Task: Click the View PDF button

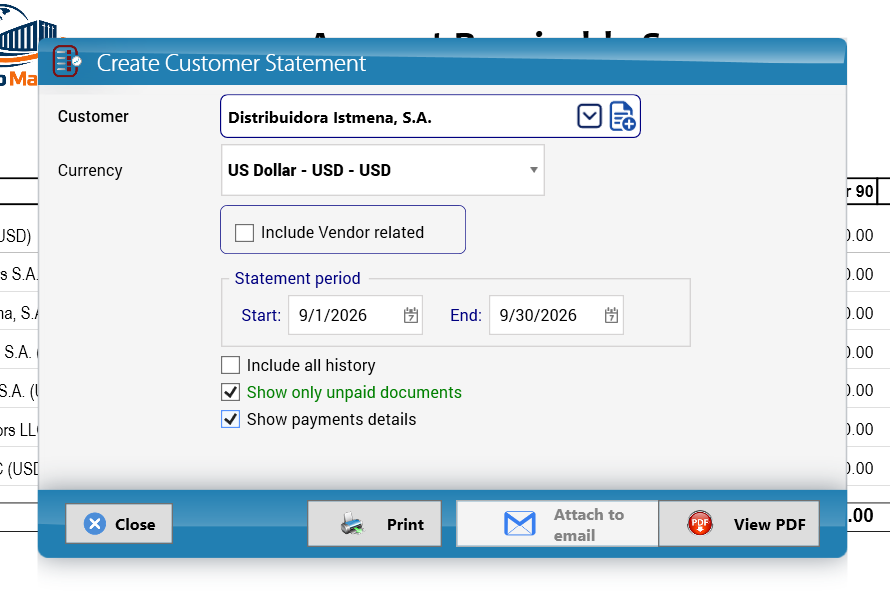Action: pos(739,523)
